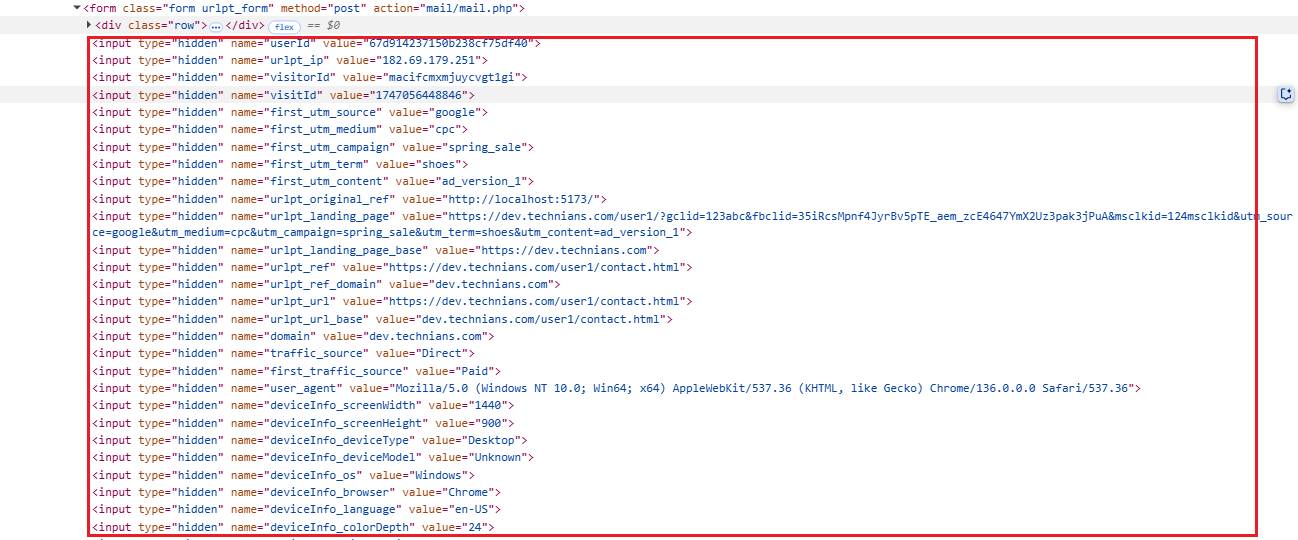Click the ellipsis inside div row element
The width and height of the screenshot is (1298, 540).
coord(215,25)
